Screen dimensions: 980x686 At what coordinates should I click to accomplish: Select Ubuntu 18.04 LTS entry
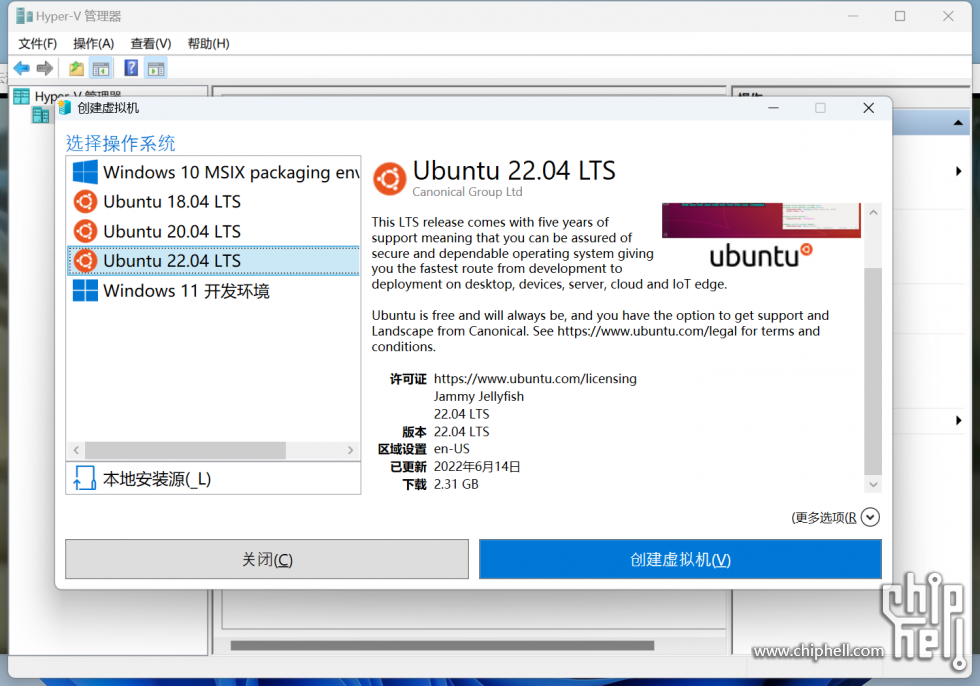point(214,202)
